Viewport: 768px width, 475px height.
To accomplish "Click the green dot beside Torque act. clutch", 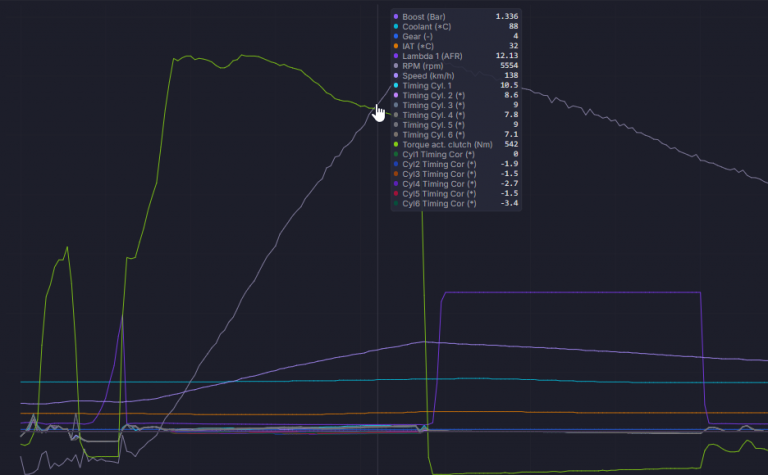I will pyautogui.click(x=396, y=144).
